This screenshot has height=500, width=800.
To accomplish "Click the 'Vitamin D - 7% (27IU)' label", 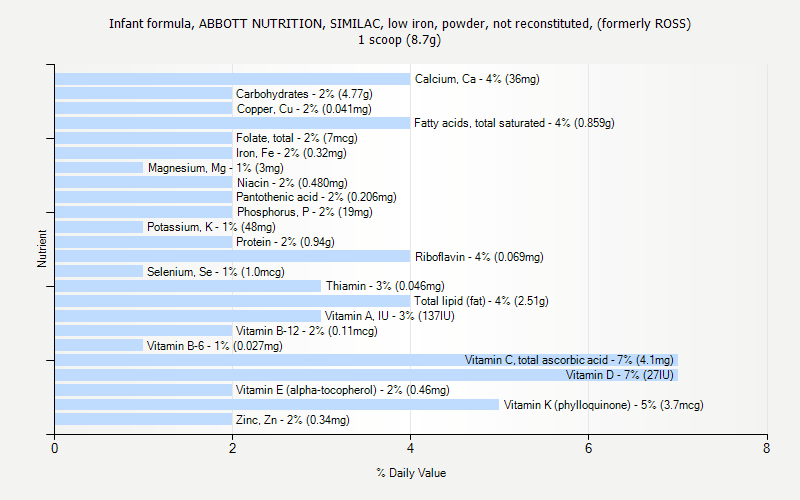I will coord(620,375).
